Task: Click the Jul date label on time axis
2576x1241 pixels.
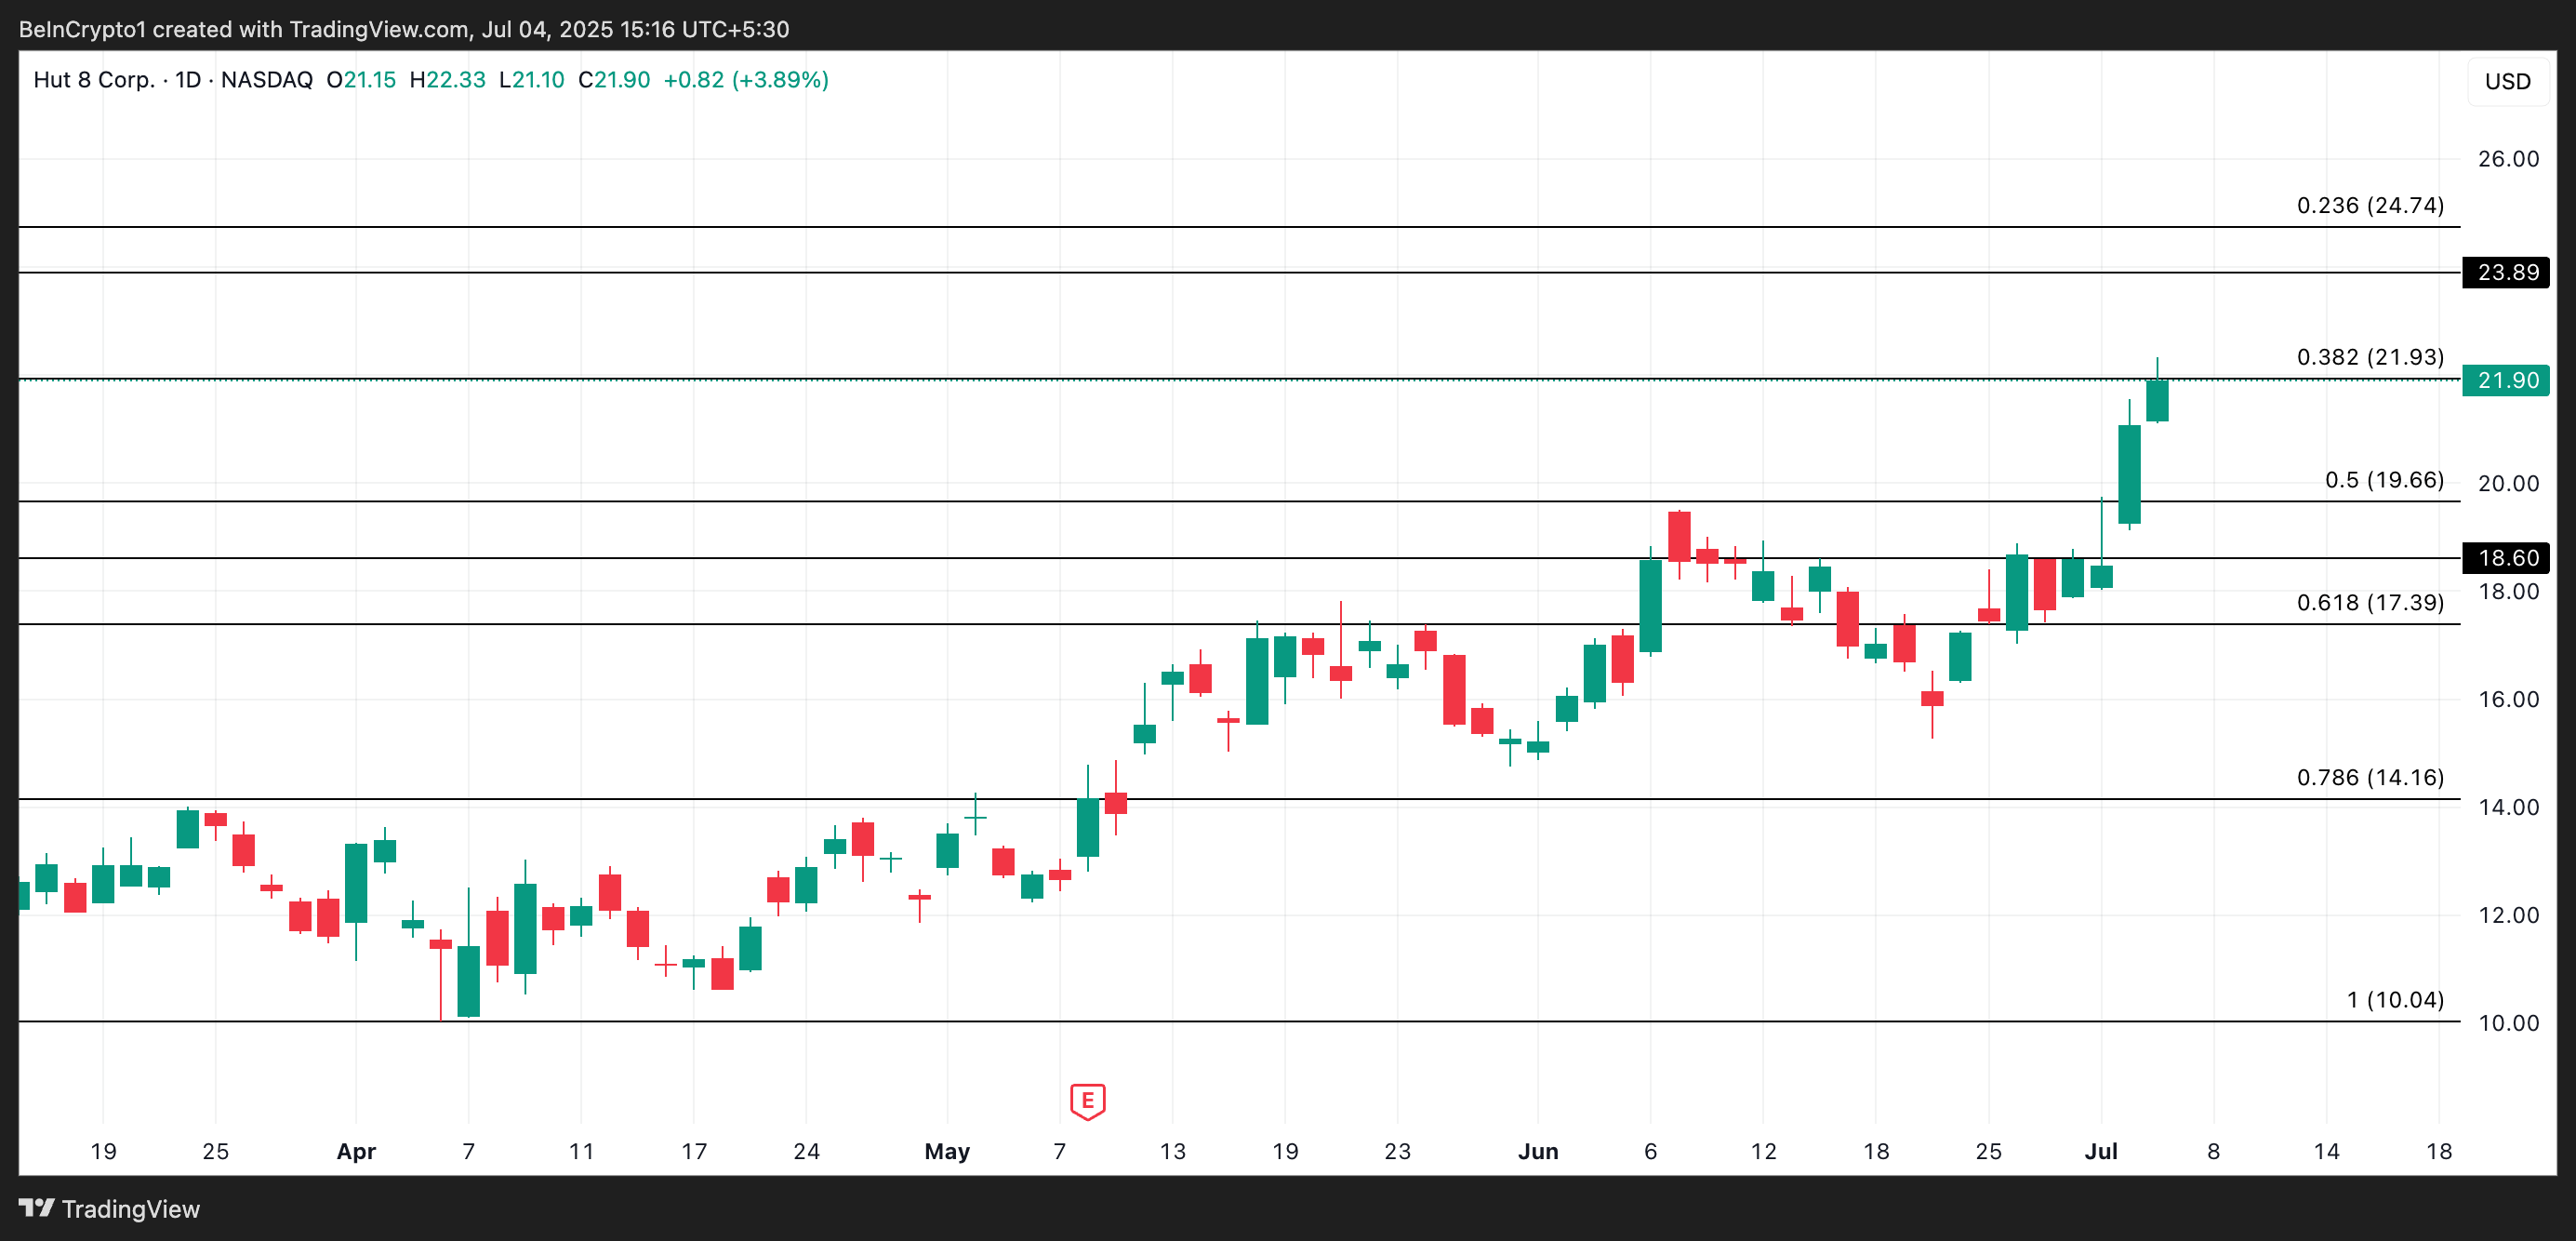Action: (2100, 1151)
